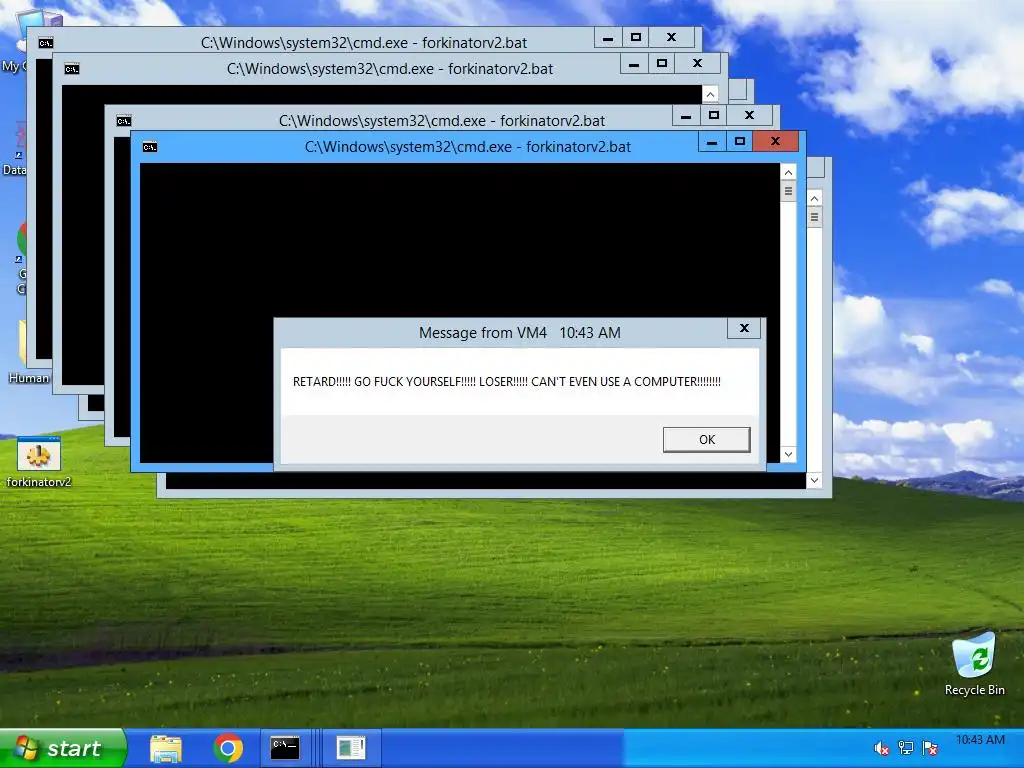This screenshot has width=1024, height=768.
Task: Click the 10:43 AM taskbar clock
Action: tap(980, 740)
